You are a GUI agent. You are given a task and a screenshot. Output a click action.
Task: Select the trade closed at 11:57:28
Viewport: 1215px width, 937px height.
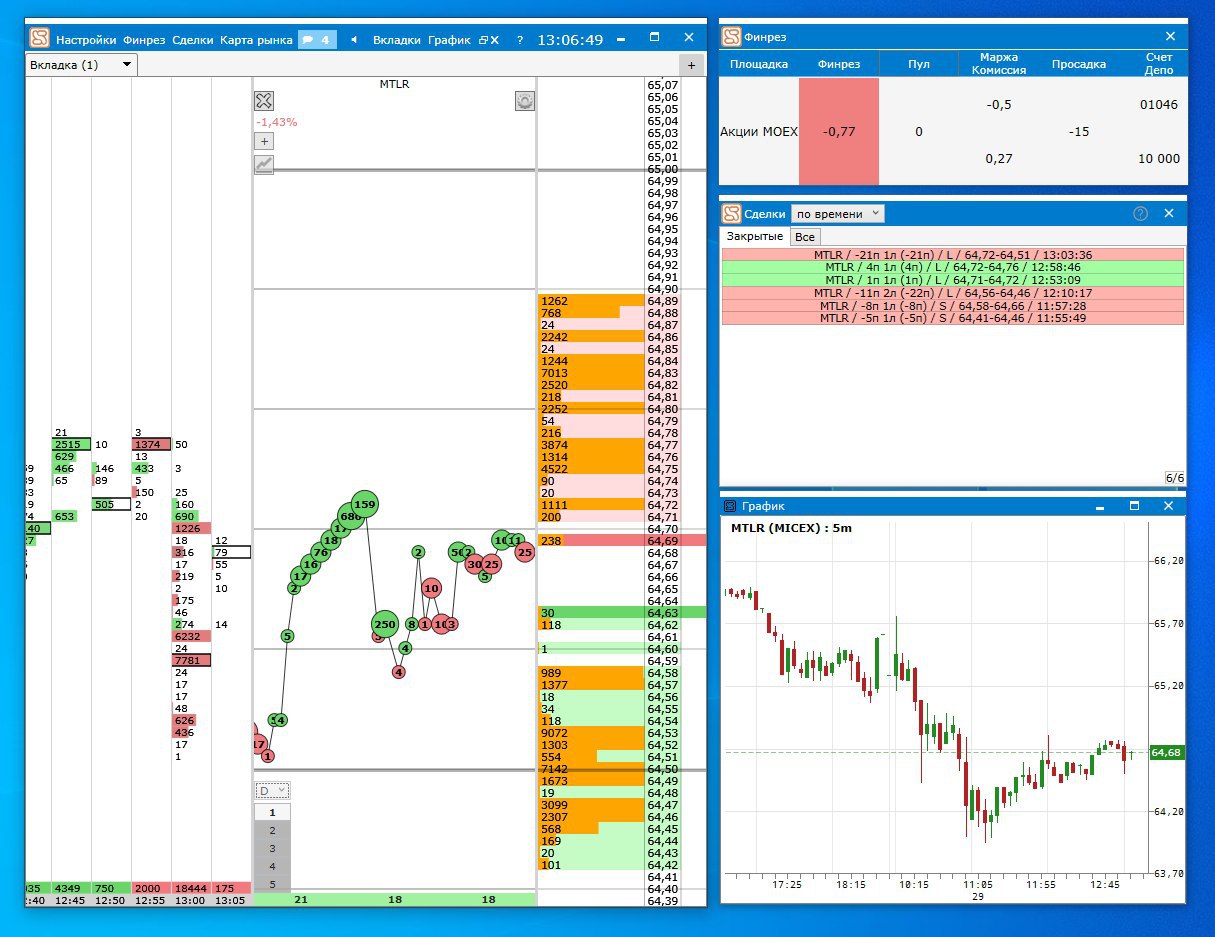952,305
